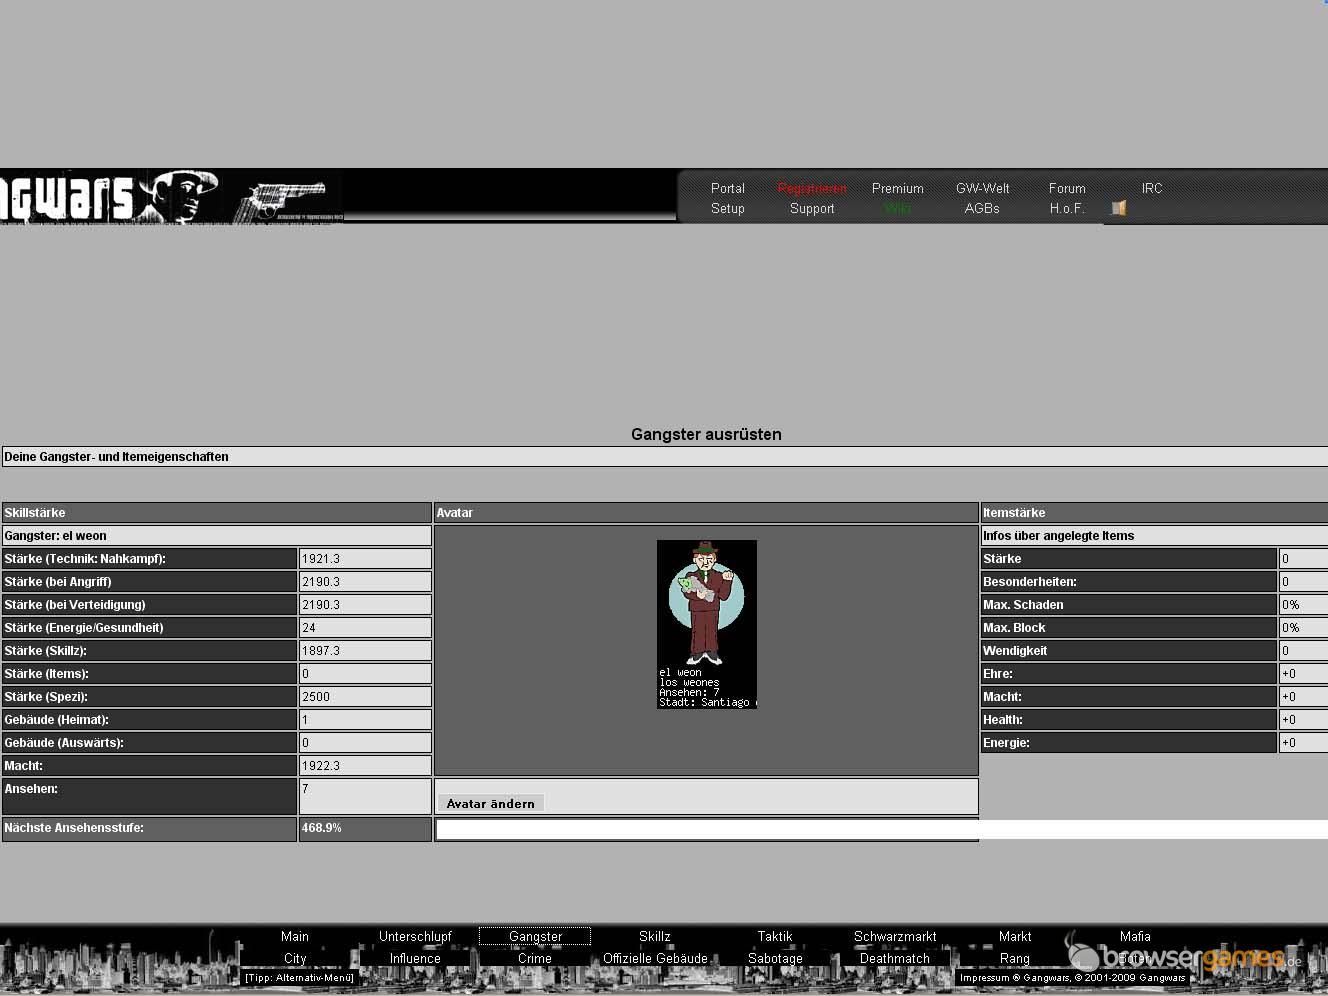The width and height of the screenshot is (1328, 996).
Task: Click the Itemstärke panel header
Action: pyautogui.click(x=1154, y=512)
